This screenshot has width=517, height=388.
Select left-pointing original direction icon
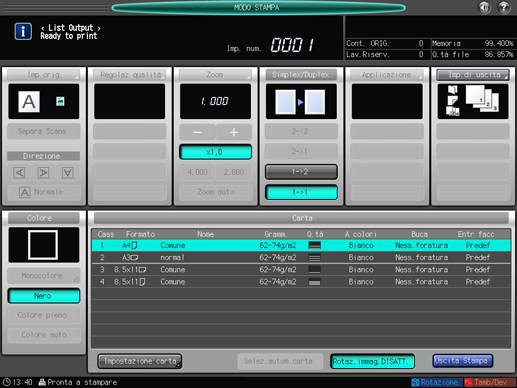tap(19, 173)
